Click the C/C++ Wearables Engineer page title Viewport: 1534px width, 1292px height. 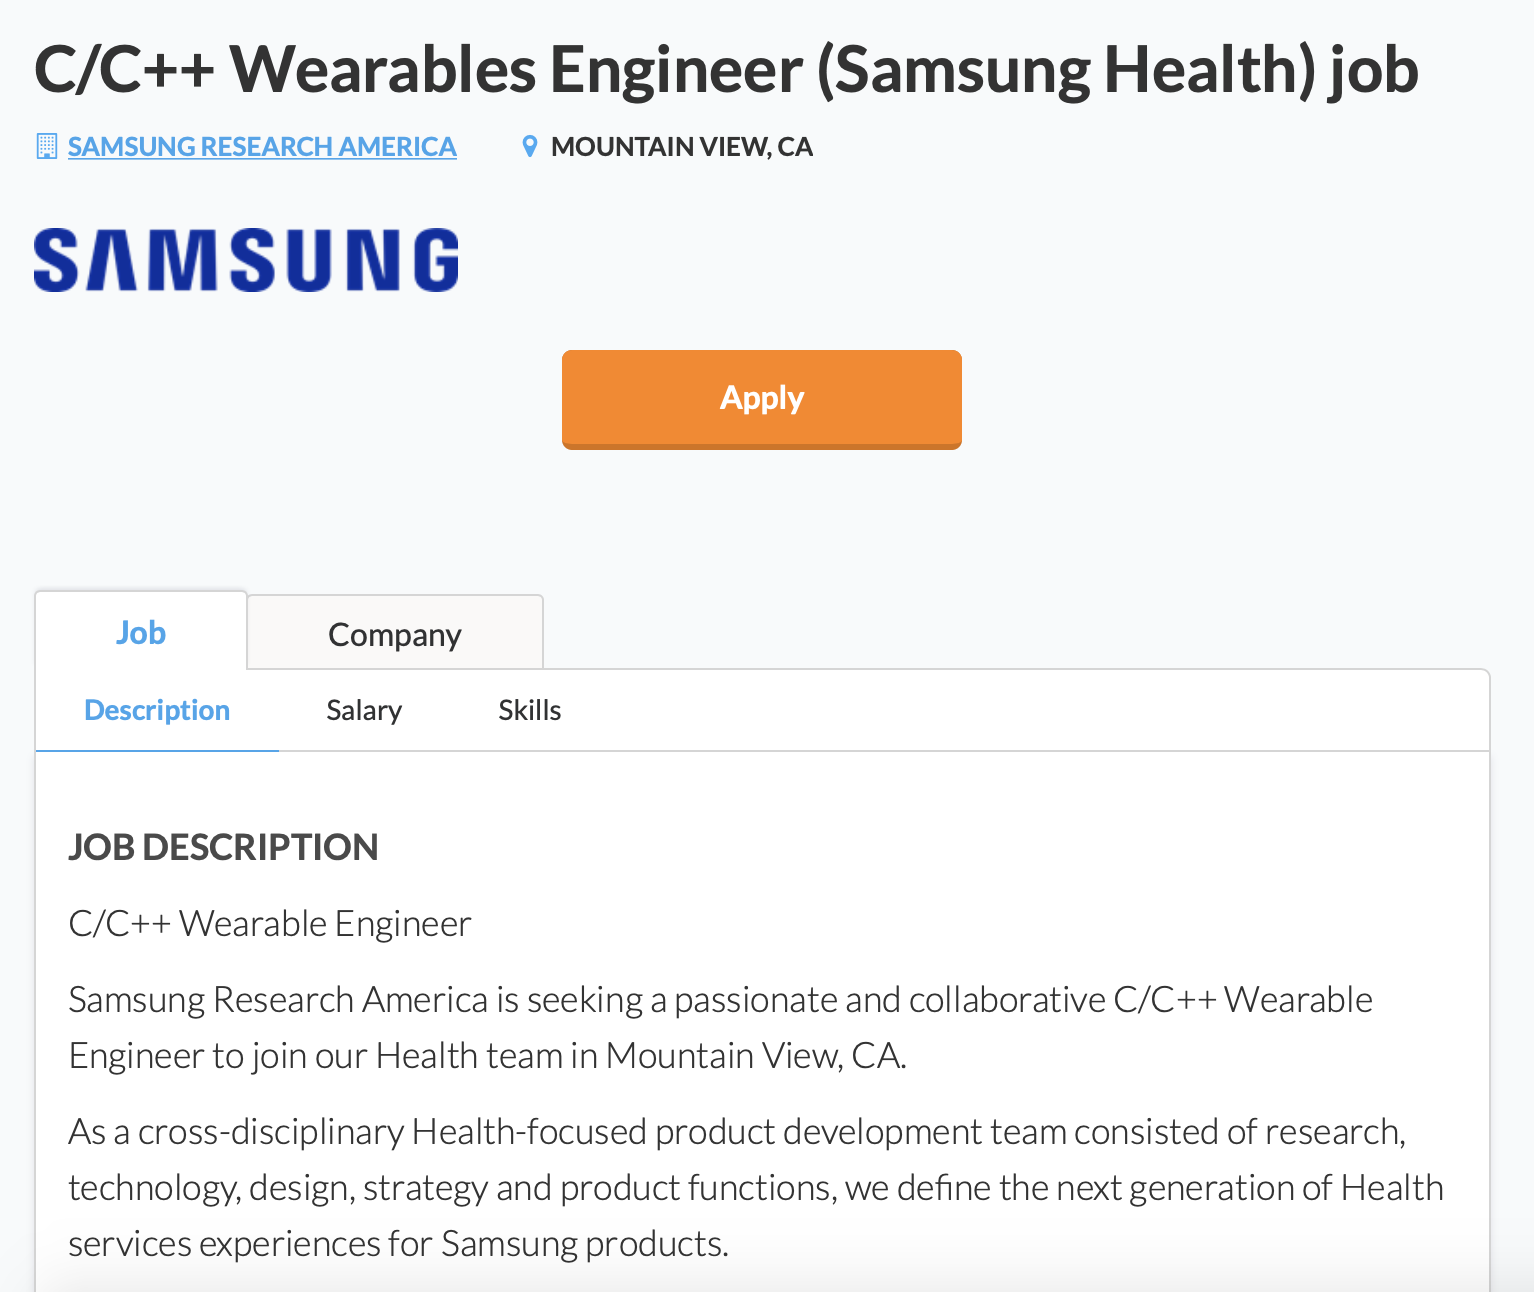726,70
